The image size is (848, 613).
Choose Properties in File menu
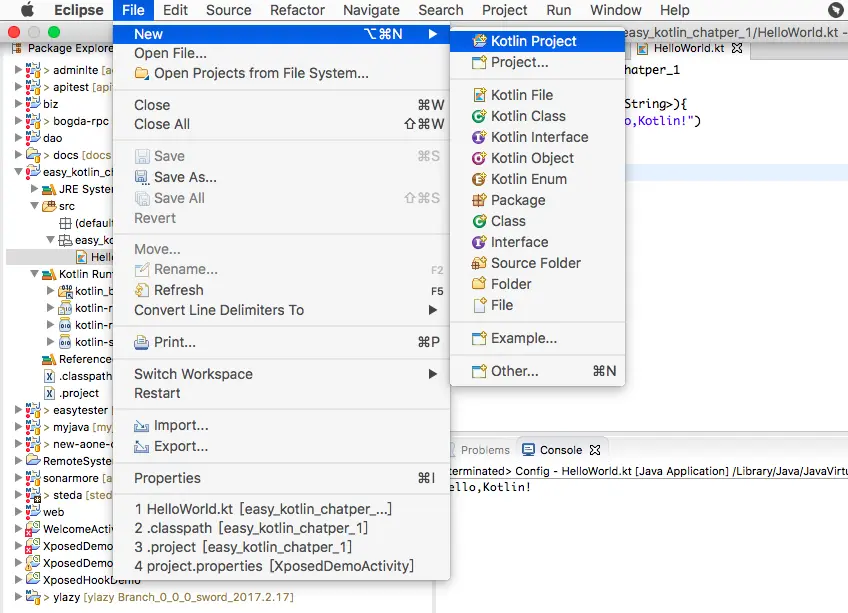(x=282, y=478)
